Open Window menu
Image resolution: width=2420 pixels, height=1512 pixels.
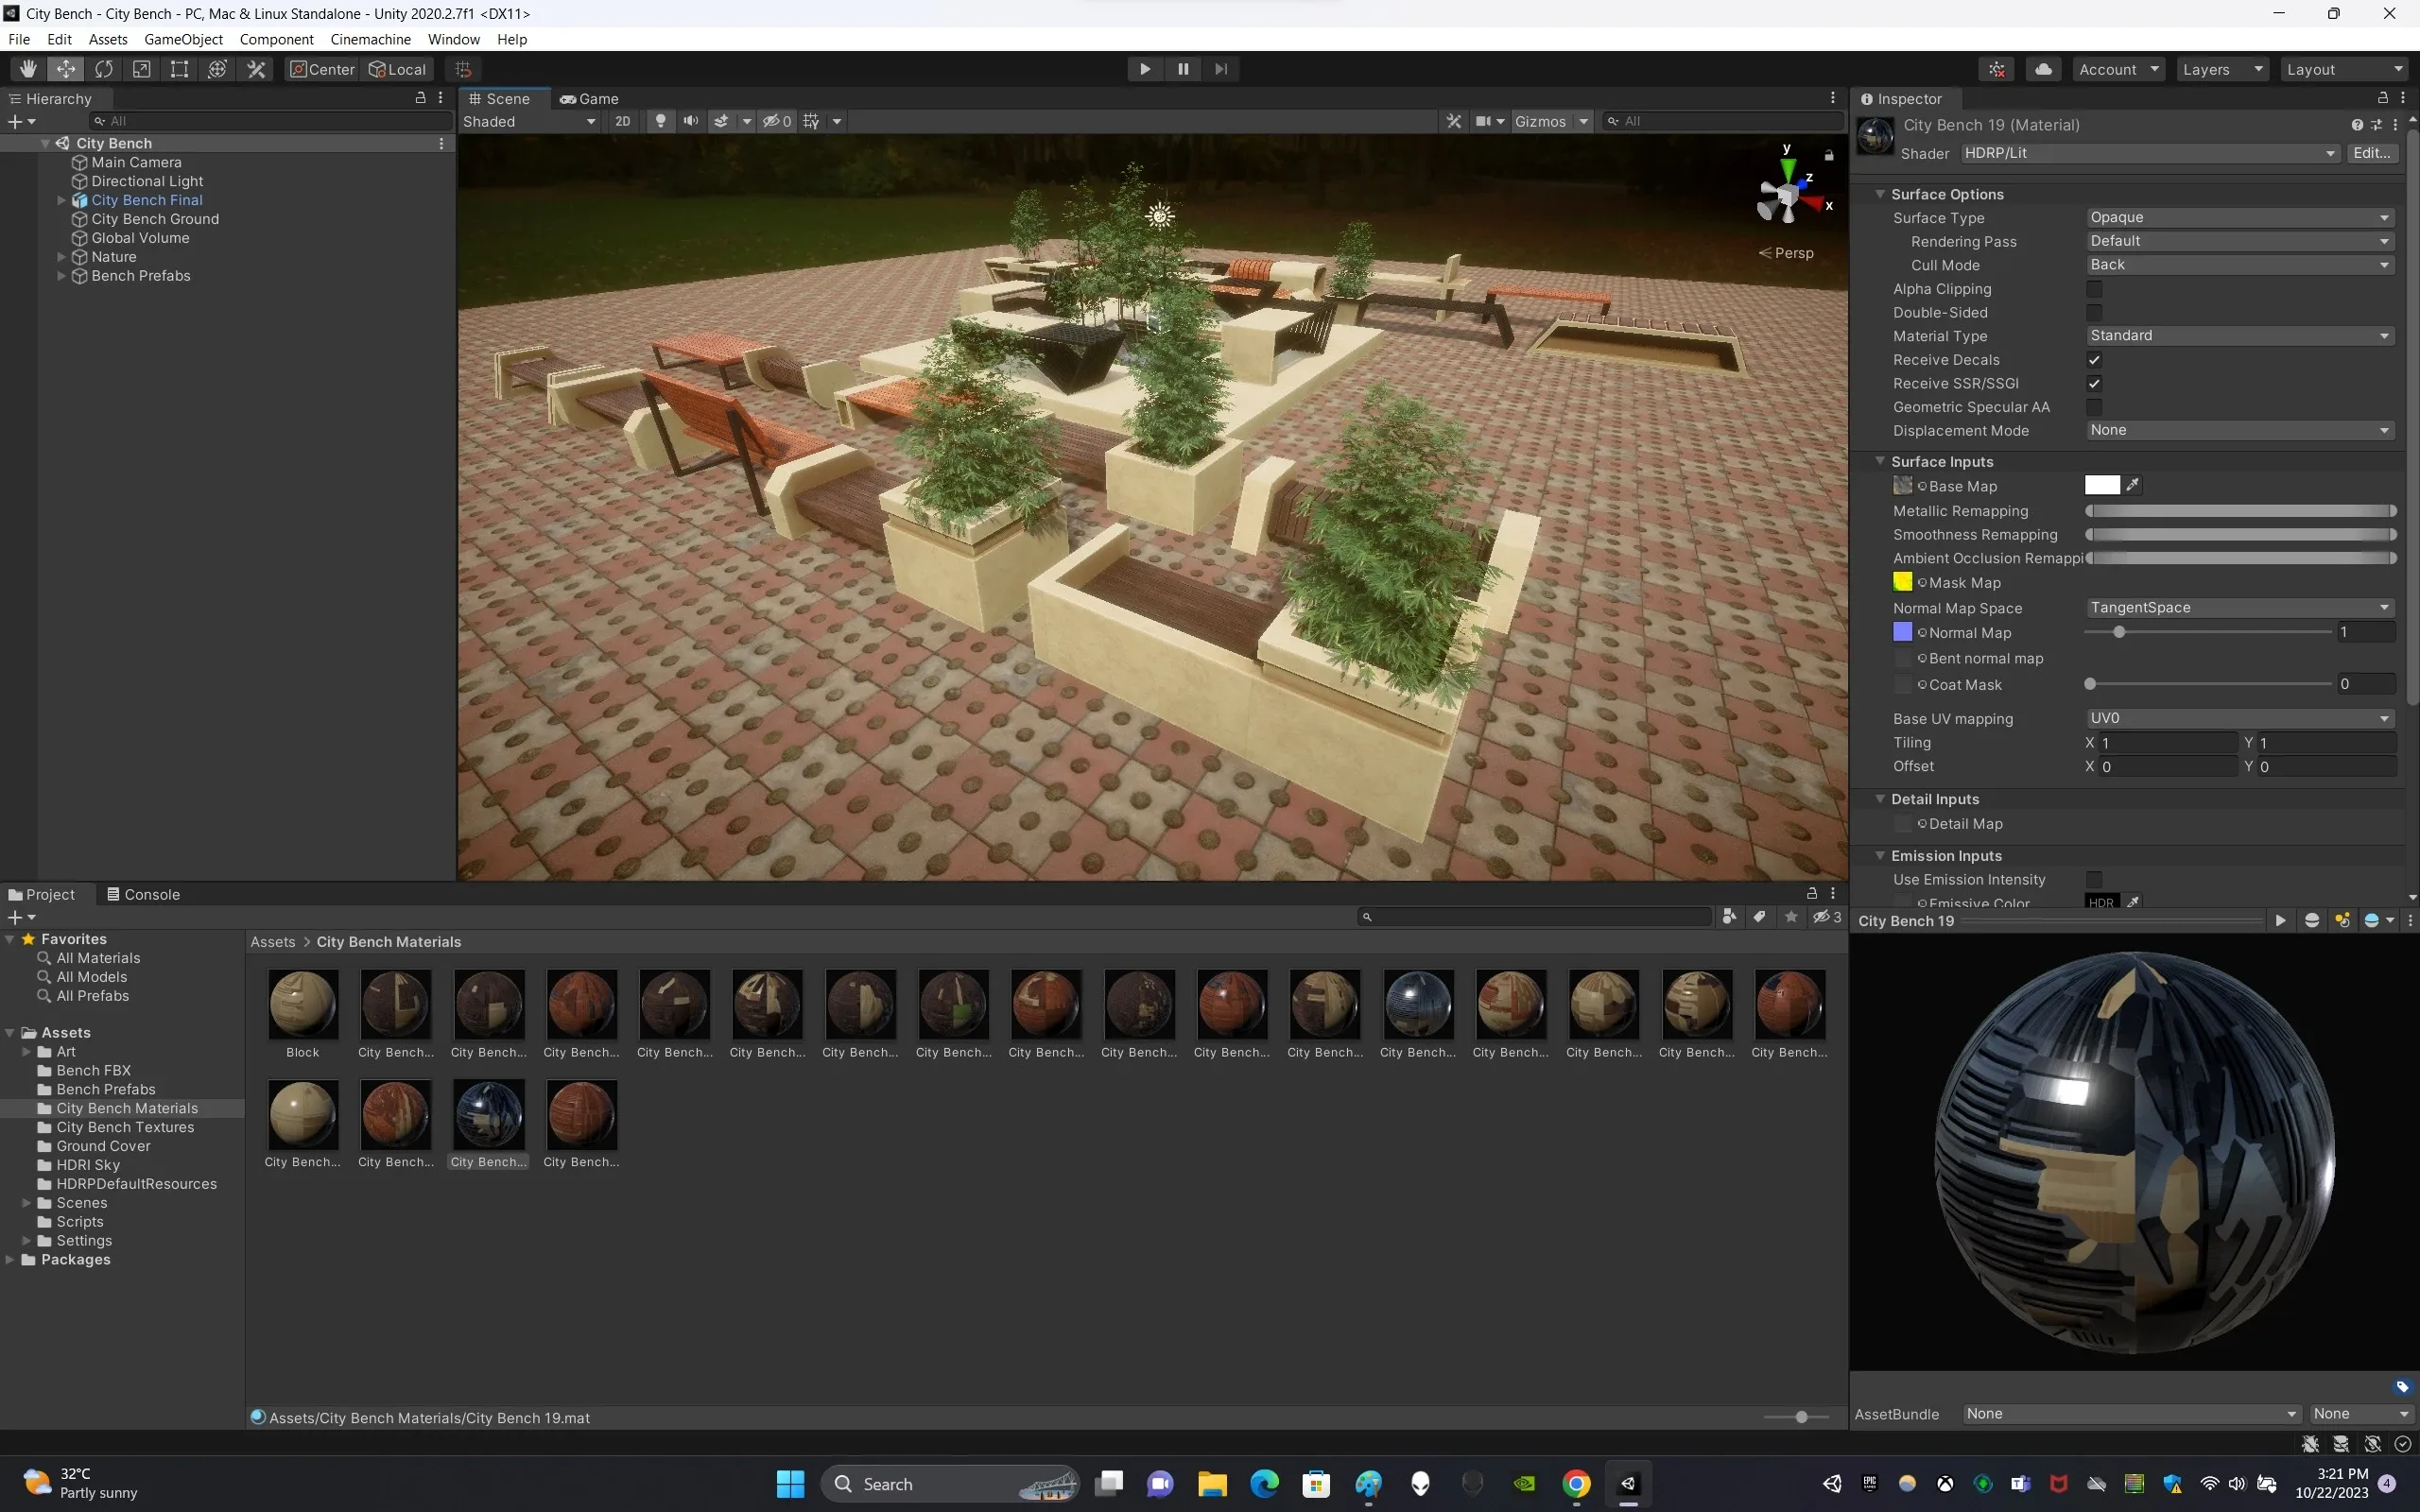(x=453, y=39)
